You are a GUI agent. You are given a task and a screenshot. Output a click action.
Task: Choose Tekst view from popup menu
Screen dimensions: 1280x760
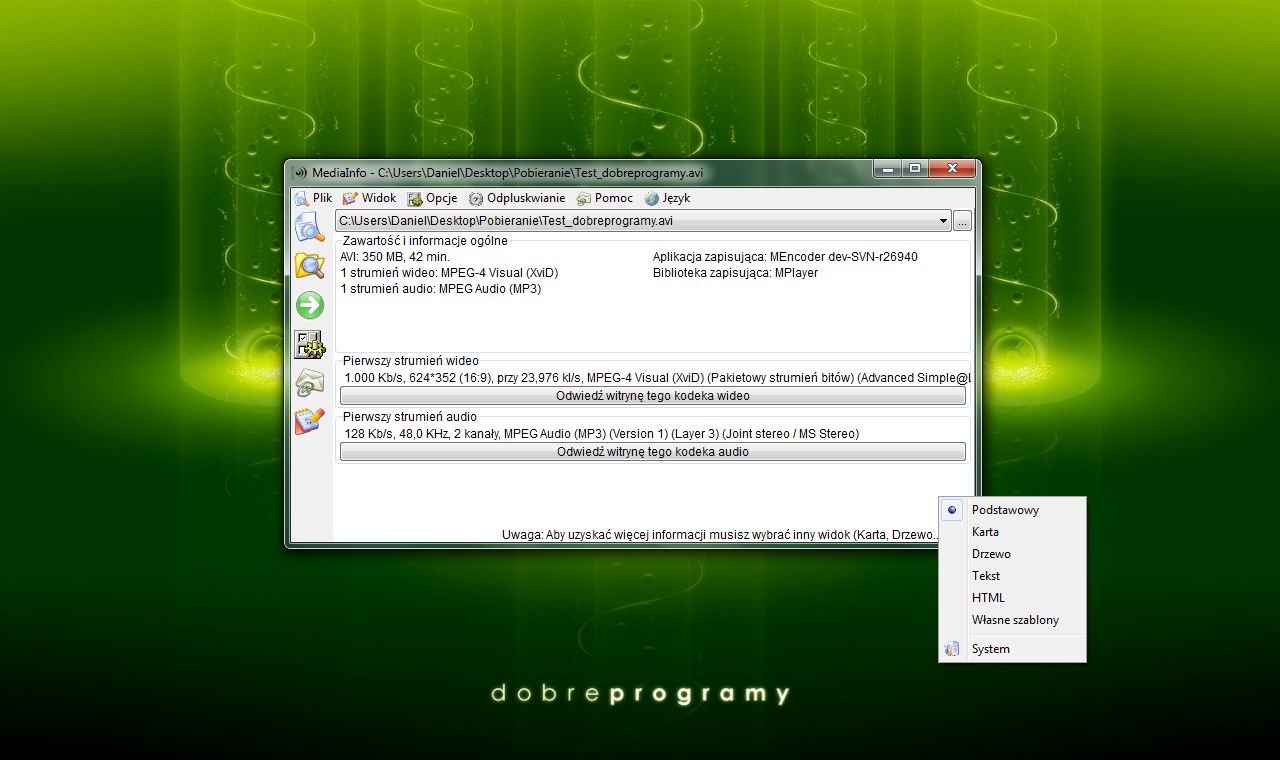click(1012, 576)
